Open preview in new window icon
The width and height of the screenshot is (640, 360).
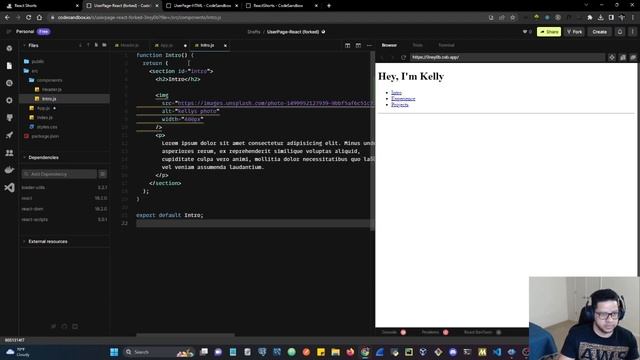tap(633, 58)
